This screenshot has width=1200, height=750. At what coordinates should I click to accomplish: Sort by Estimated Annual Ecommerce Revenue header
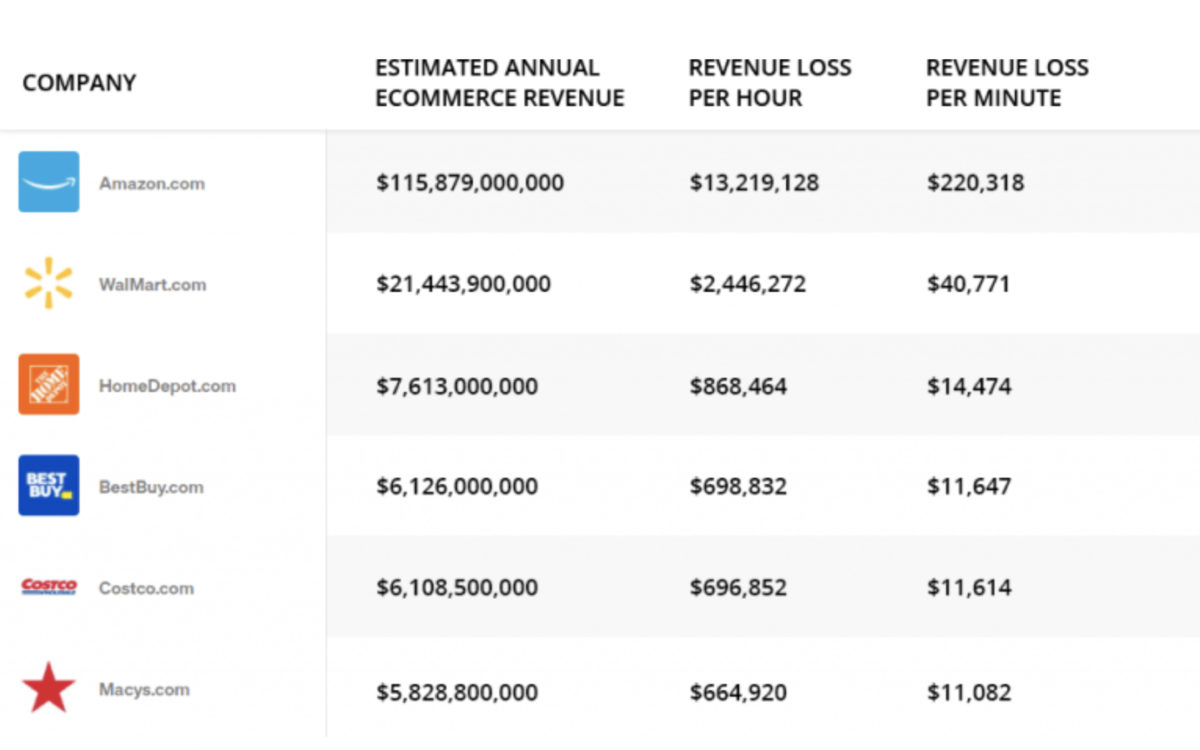499,83
